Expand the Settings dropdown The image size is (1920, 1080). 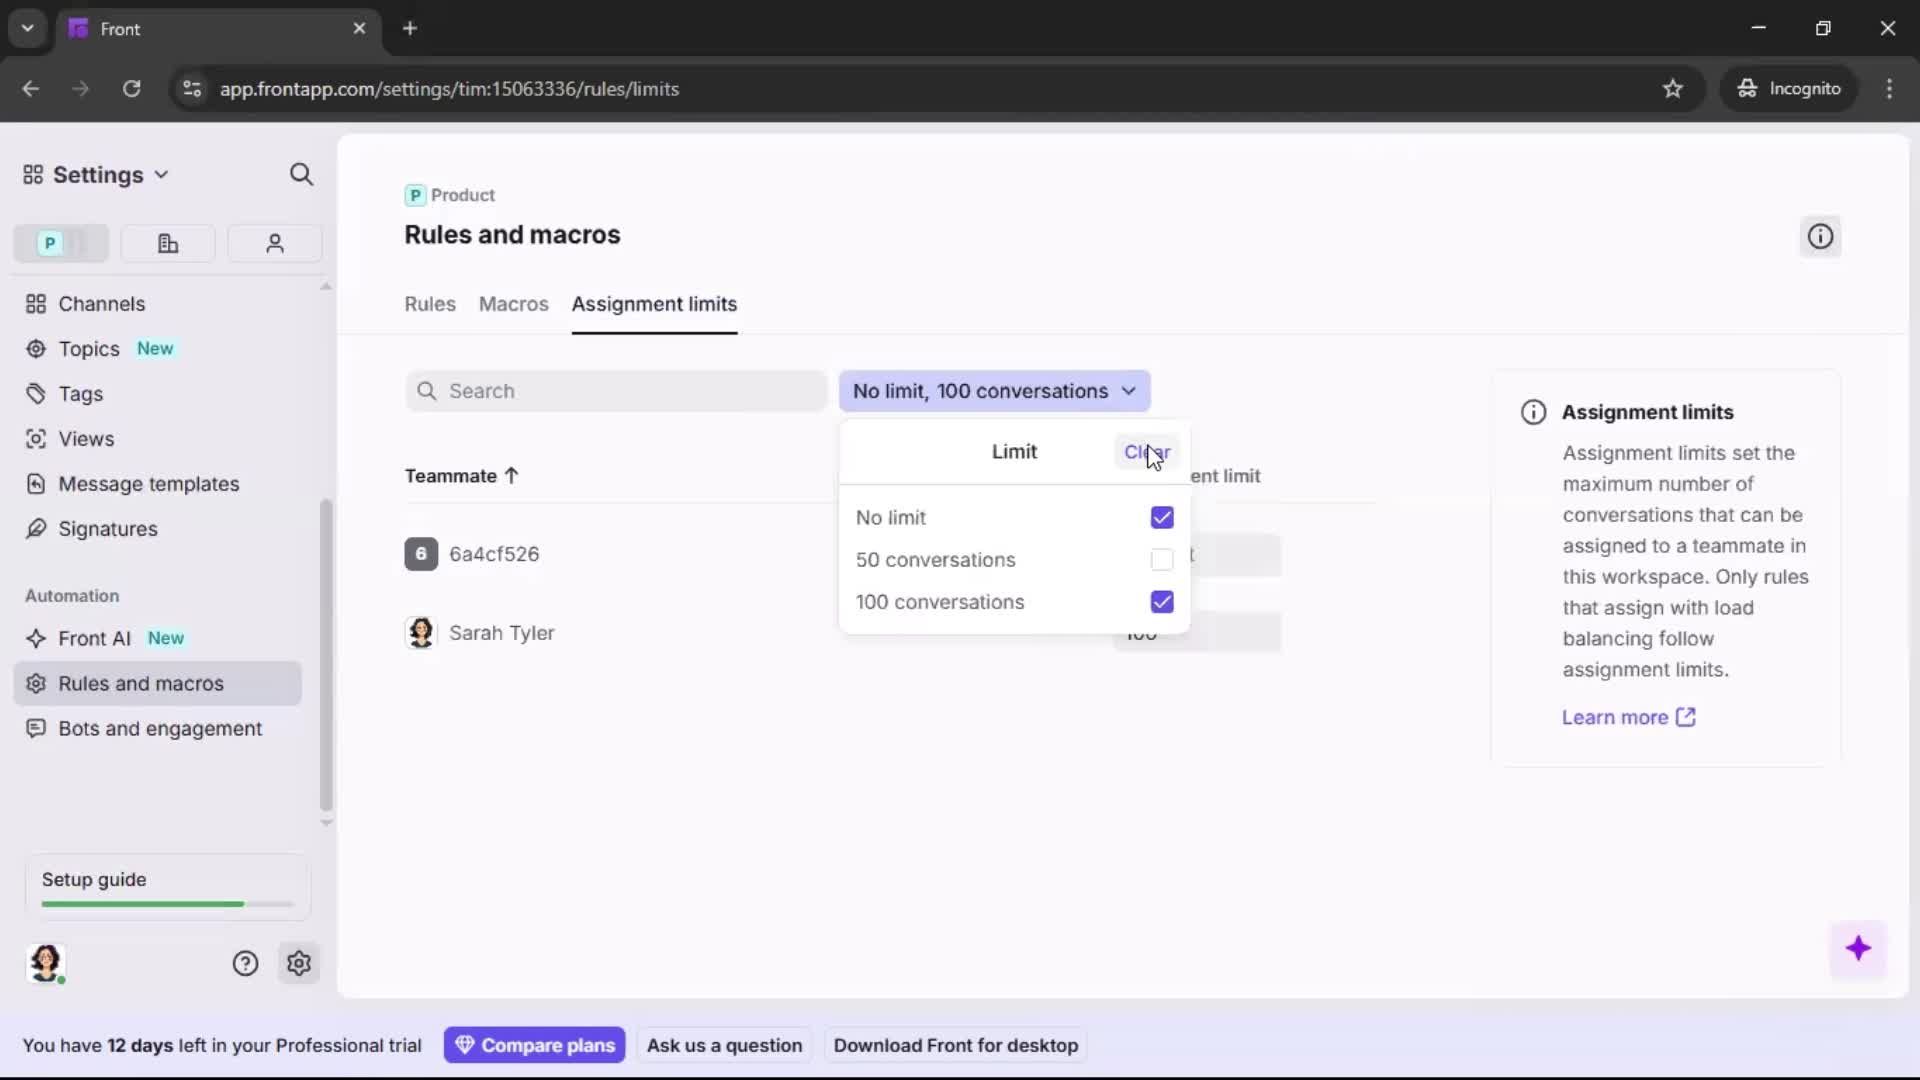point(162,174)
